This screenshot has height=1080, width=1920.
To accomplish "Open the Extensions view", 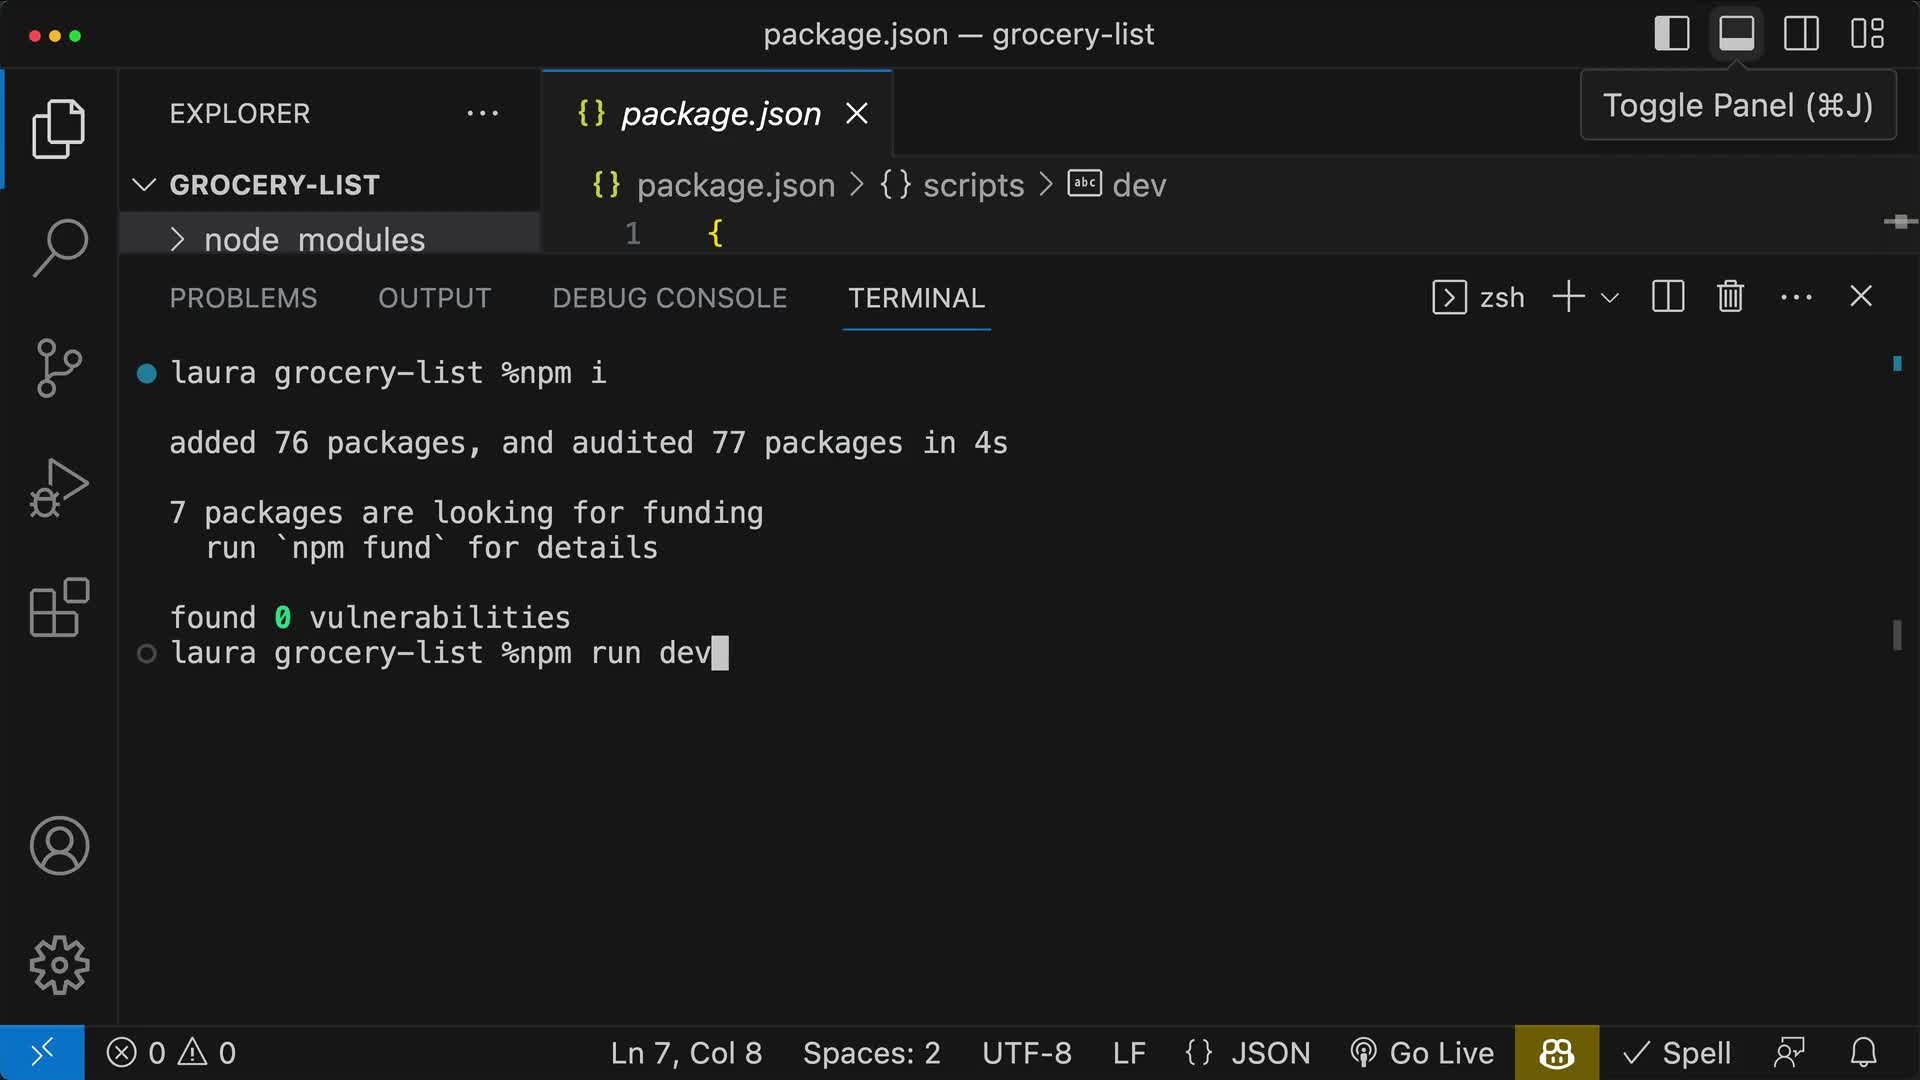I will (x=59, y=608).
